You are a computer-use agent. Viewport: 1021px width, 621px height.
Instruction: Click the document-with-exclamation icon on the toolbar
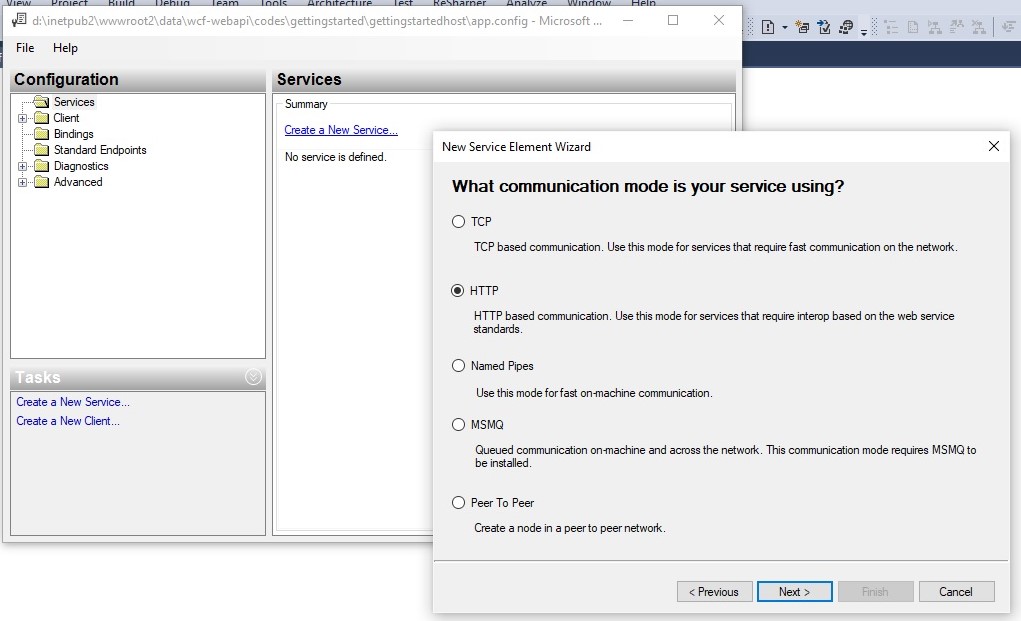tap(768, 25)
